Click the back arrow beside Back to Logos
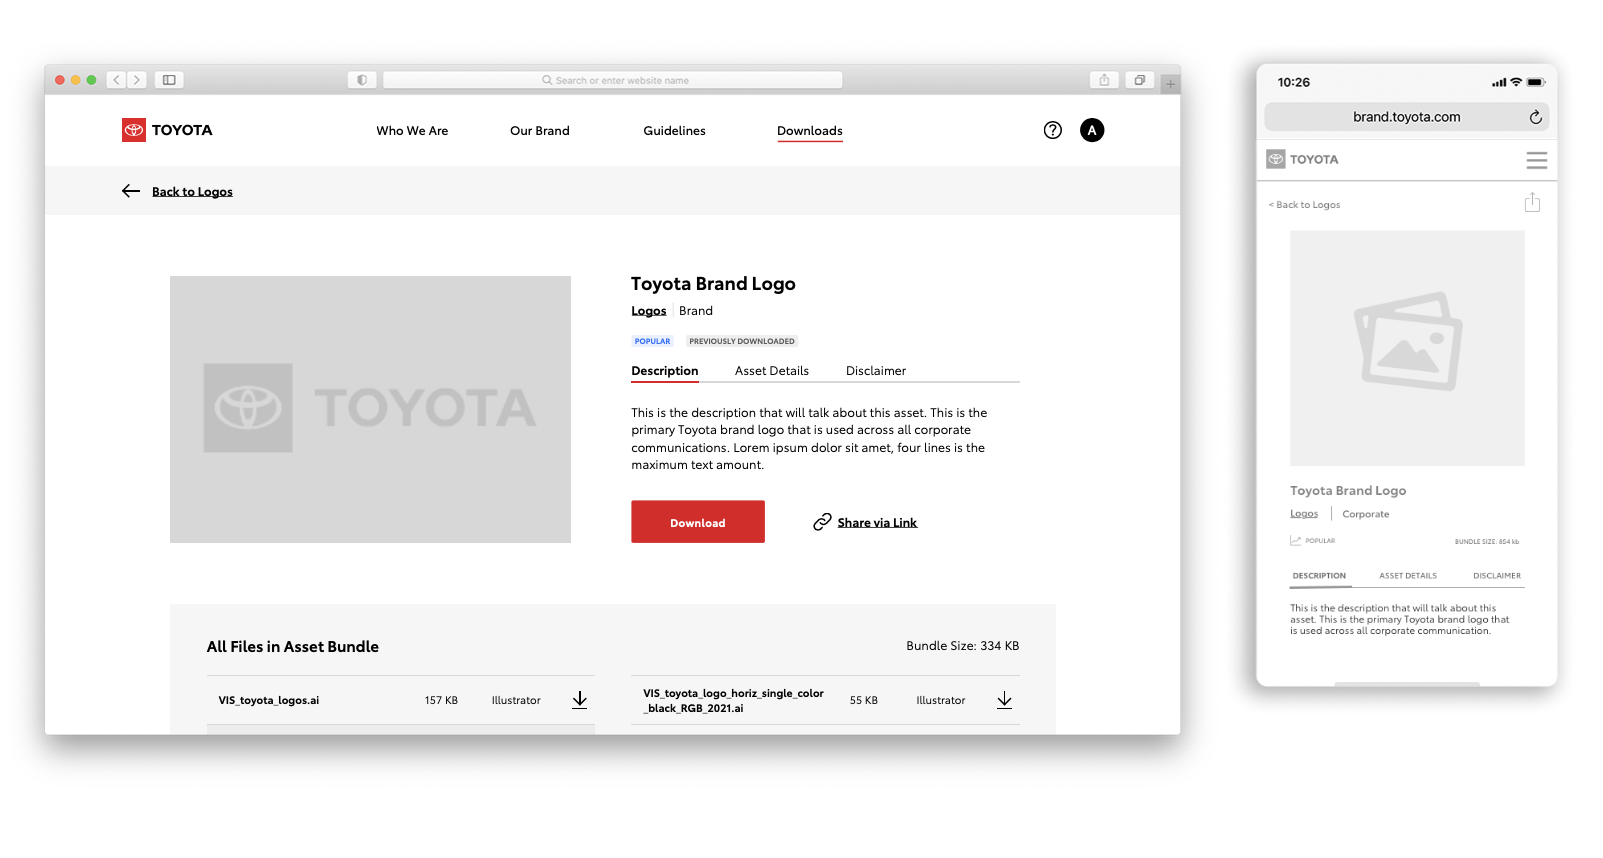This screenshot has width=1603, height=858. [131, 191]
